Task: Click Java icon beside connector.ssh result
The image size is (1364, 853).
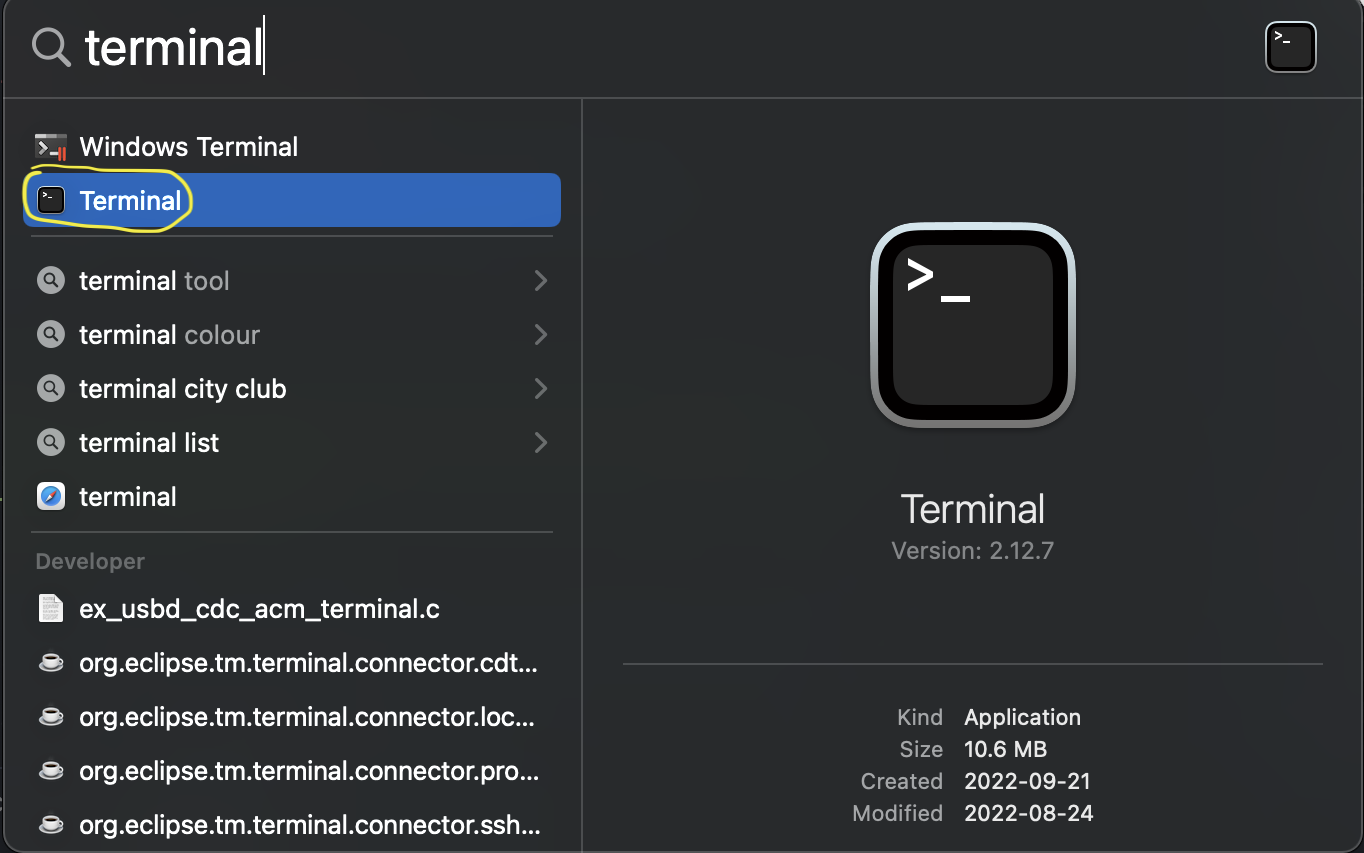Action: 51,825
